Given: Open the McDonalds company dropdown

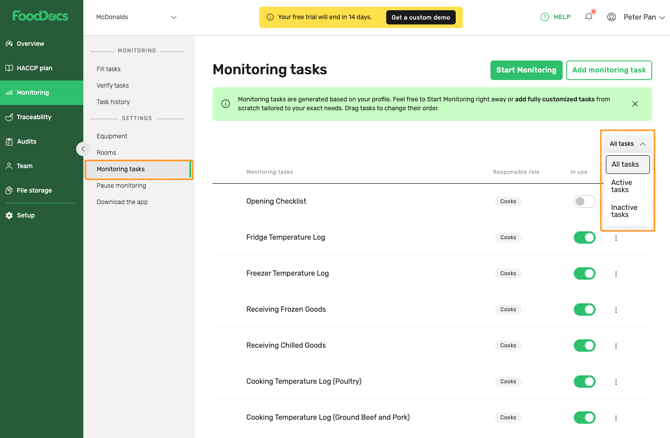Looking at the screenshot, I should click(136, 17).
